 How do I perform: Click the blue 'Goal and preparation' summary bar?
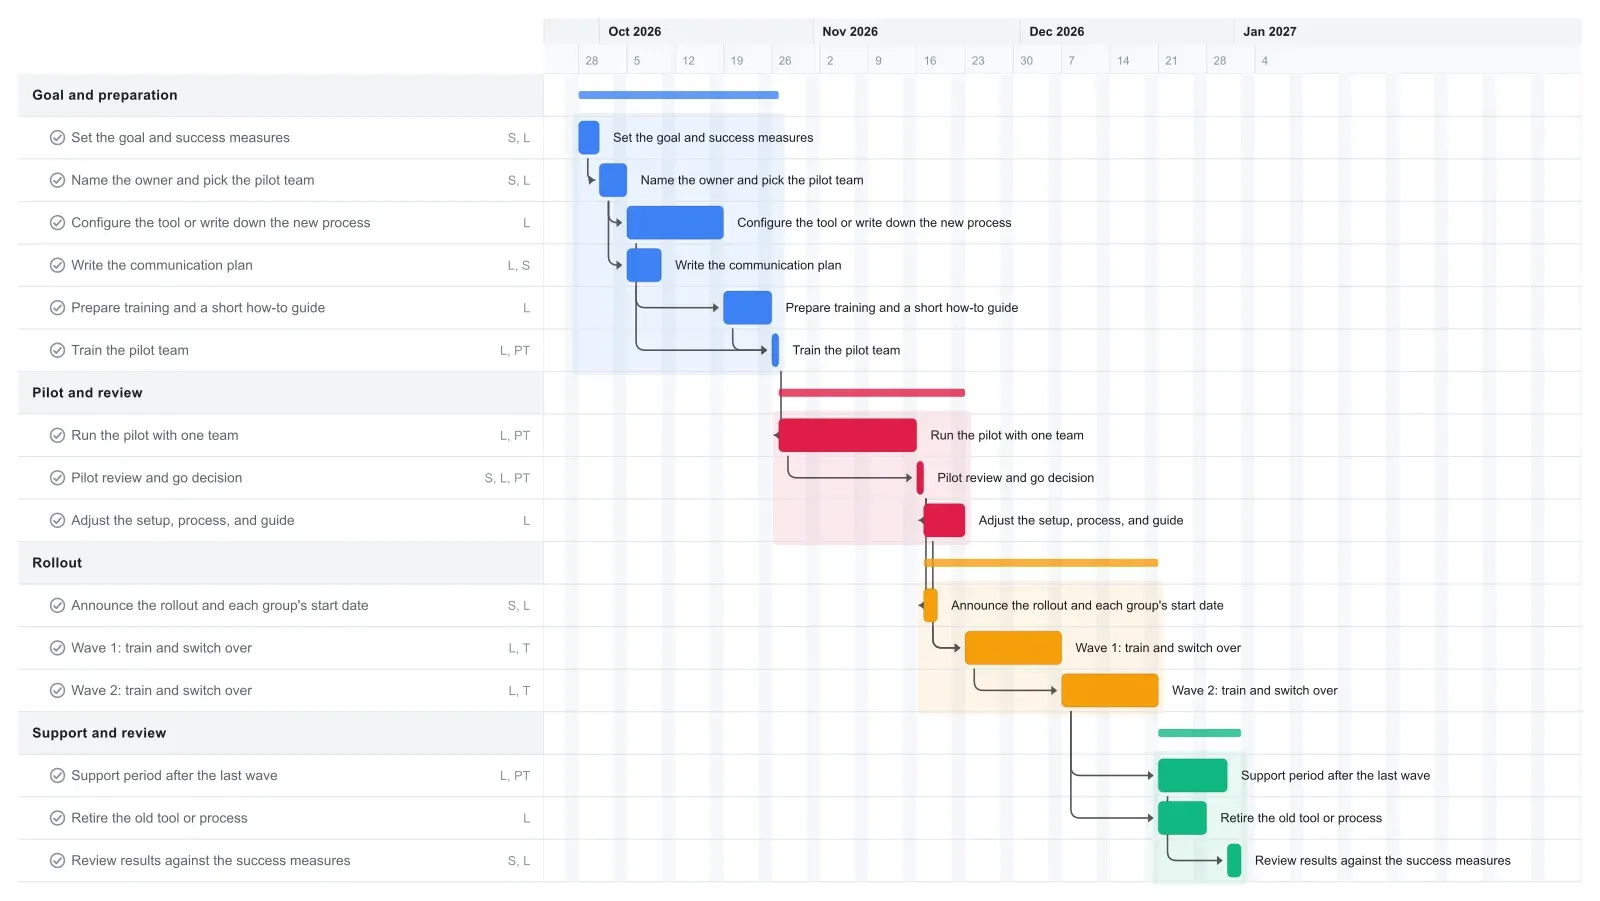point(678,95)
